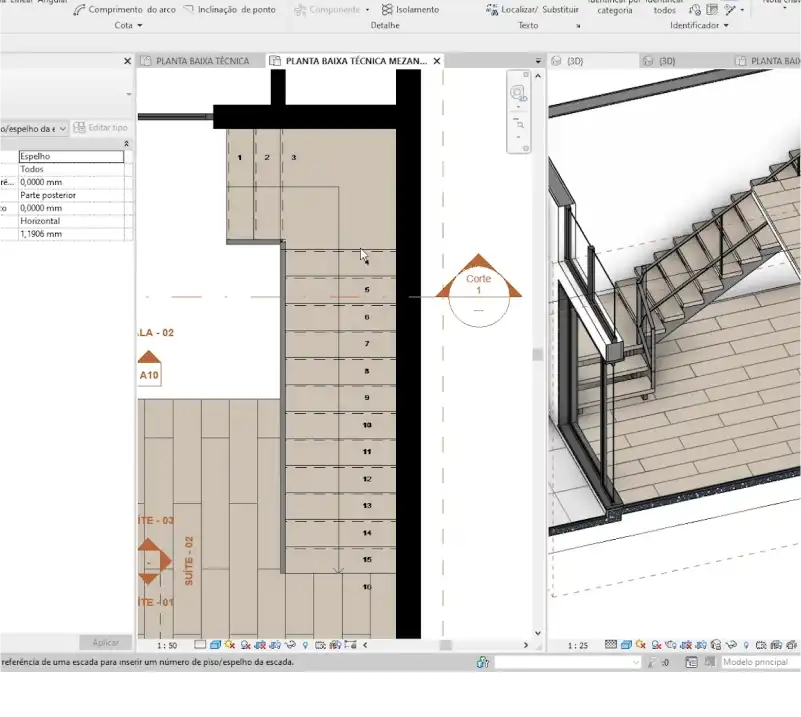This screenshot has width=801, height=717.
Task: Open visual style cube icon in 3D view bar
Action: tap(626, 645)
